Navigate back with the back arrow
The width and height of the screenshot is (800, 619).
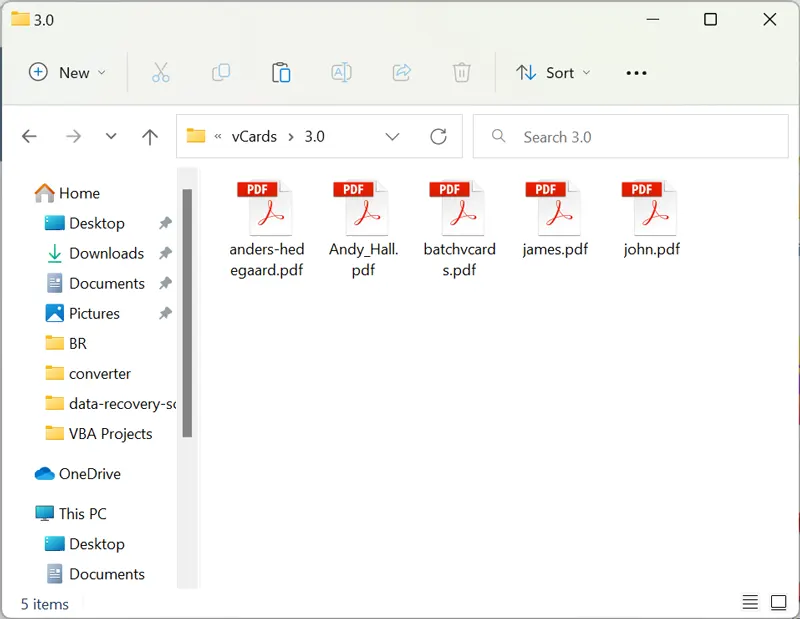click(29, 137)
